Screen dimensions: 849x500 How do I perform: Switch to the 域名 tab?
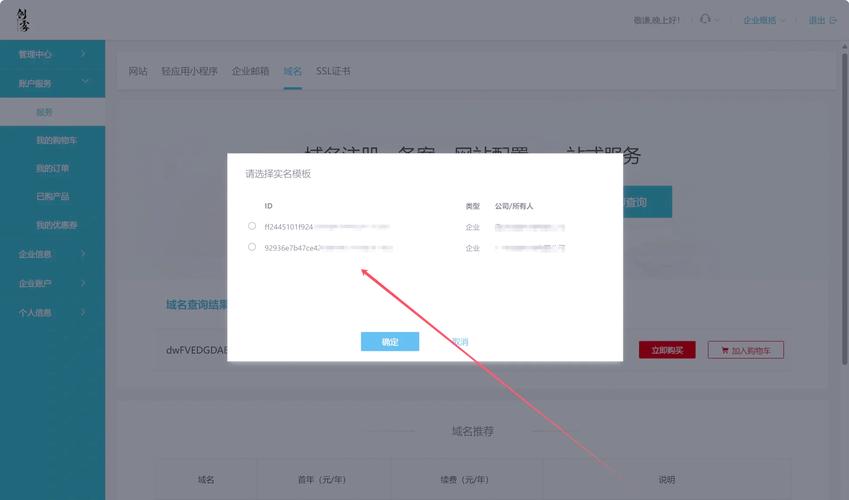[x=292, y=71]
